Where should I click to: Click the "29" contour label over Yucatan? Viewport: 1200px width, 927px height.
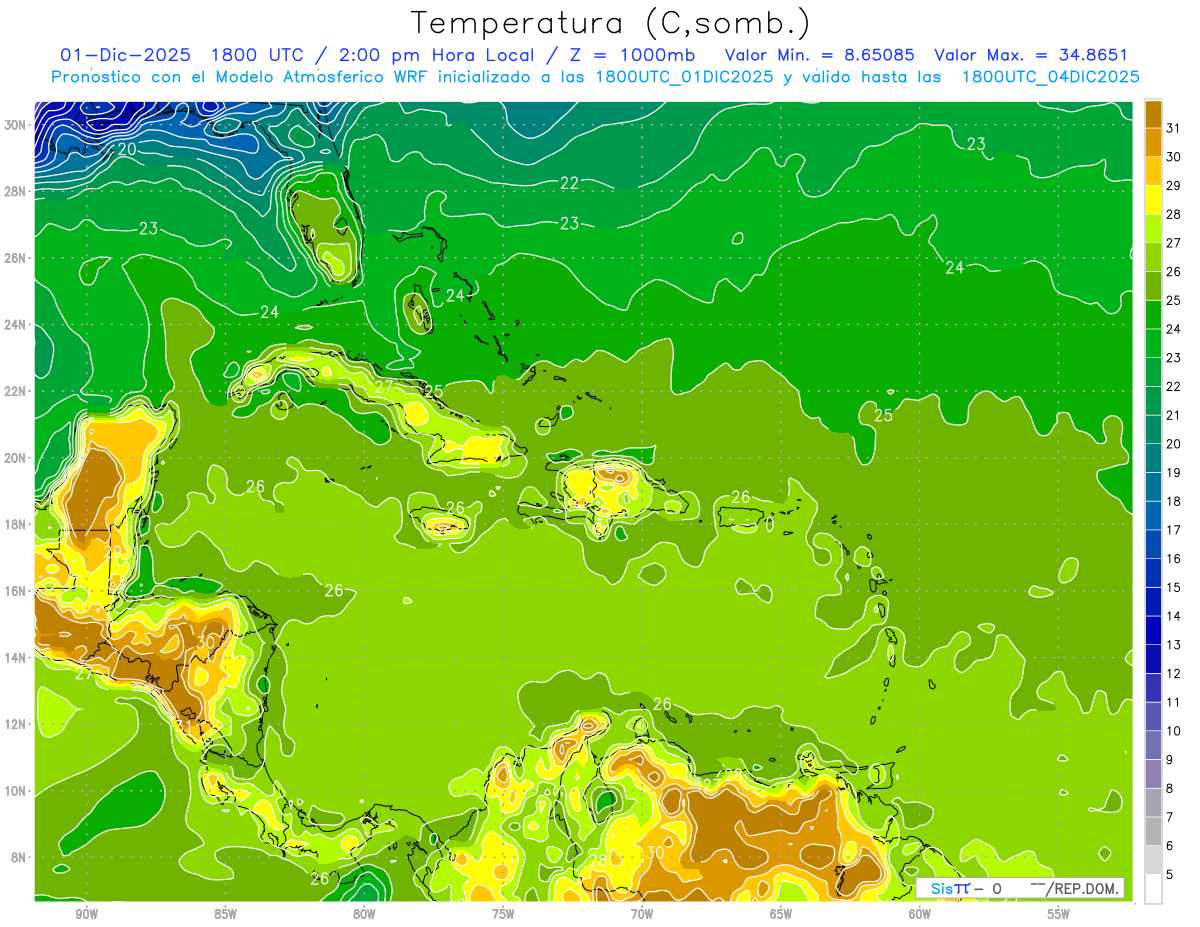point(112,551)
